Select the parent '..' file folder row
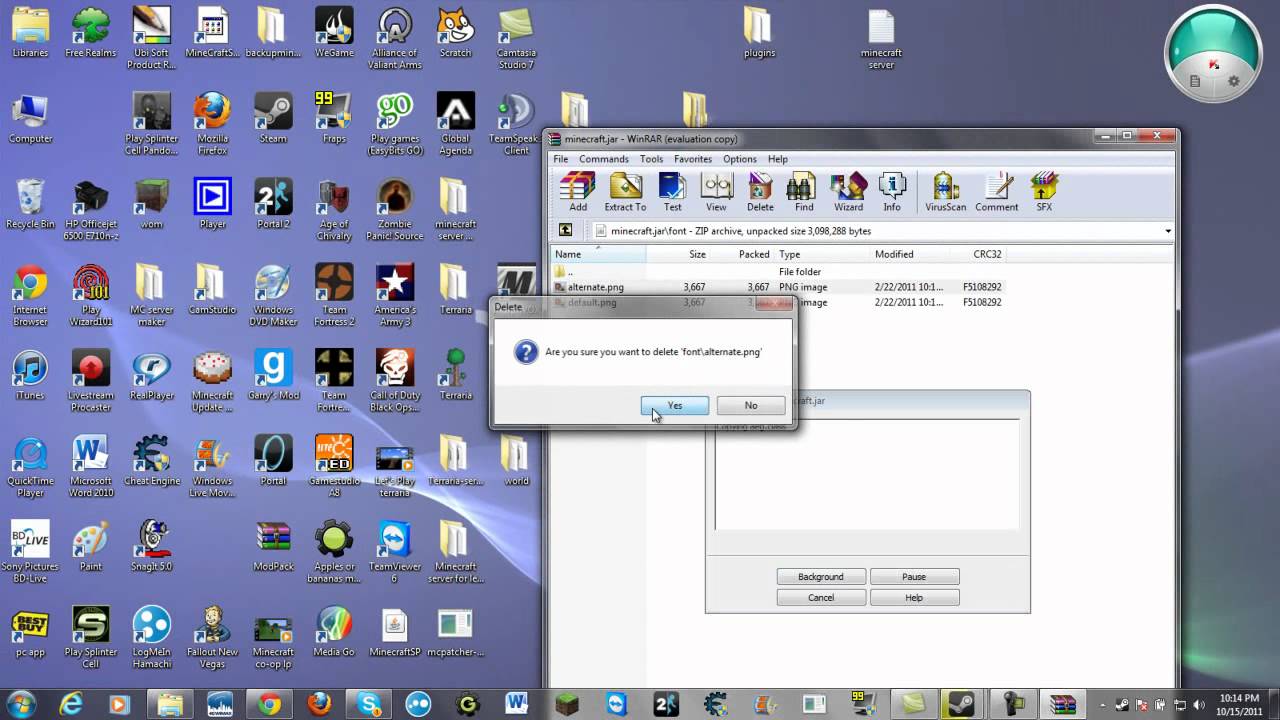 pyautogui.click(x=778, y=272)
